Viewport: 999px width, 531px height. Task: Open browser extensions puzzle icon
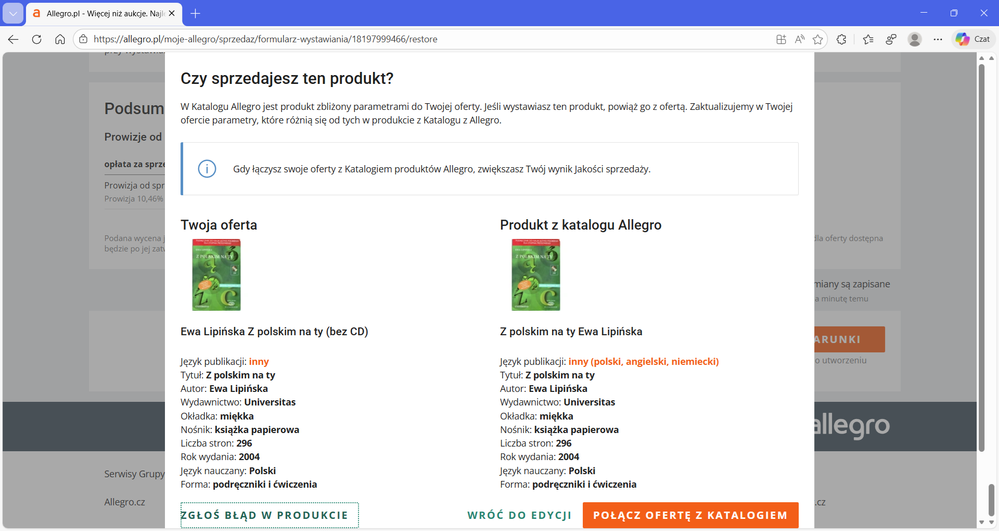click(842, 39)
